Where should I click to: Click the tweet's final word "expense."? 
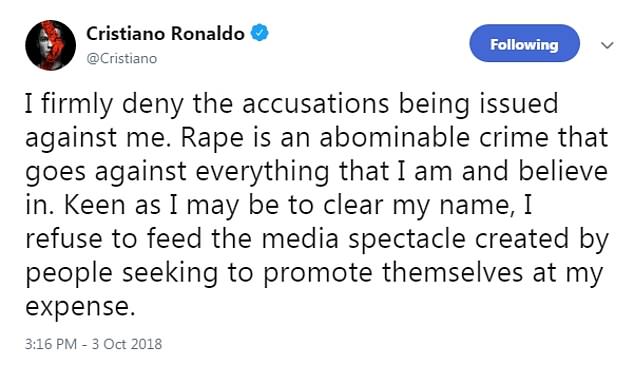click(80, 307)
